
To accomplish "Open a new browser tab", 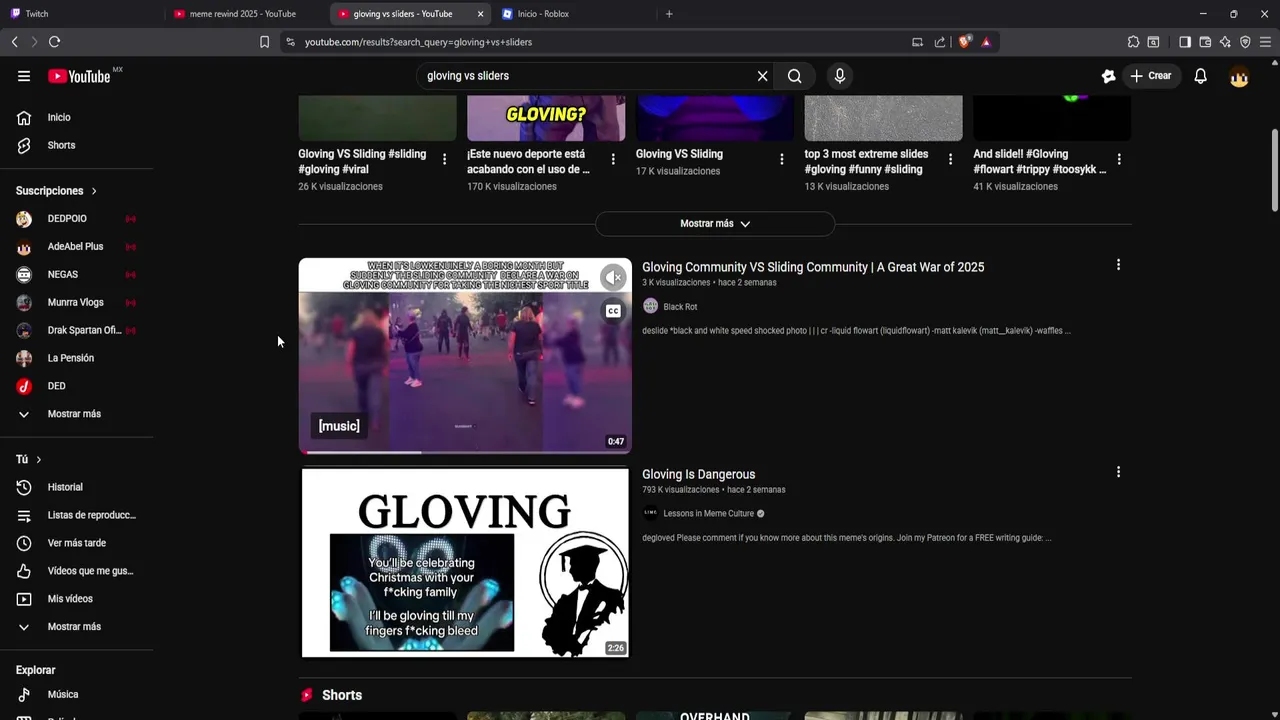I will click(669, 14).
